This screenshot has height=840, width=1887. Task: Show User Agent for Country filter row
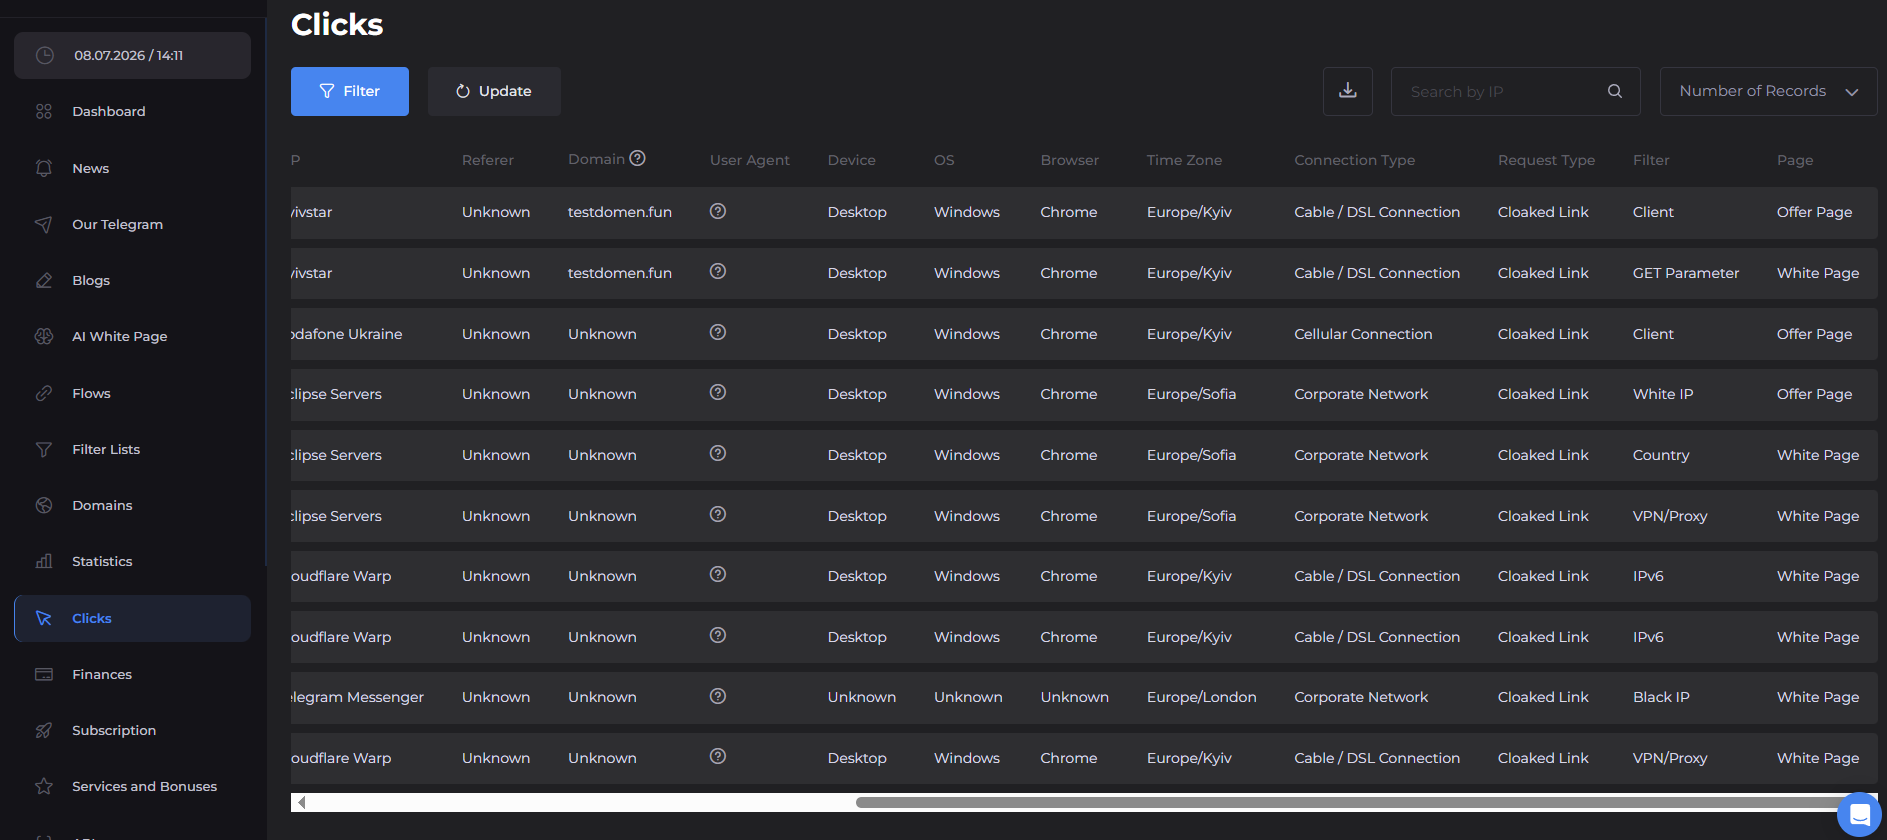pos(718,453)
